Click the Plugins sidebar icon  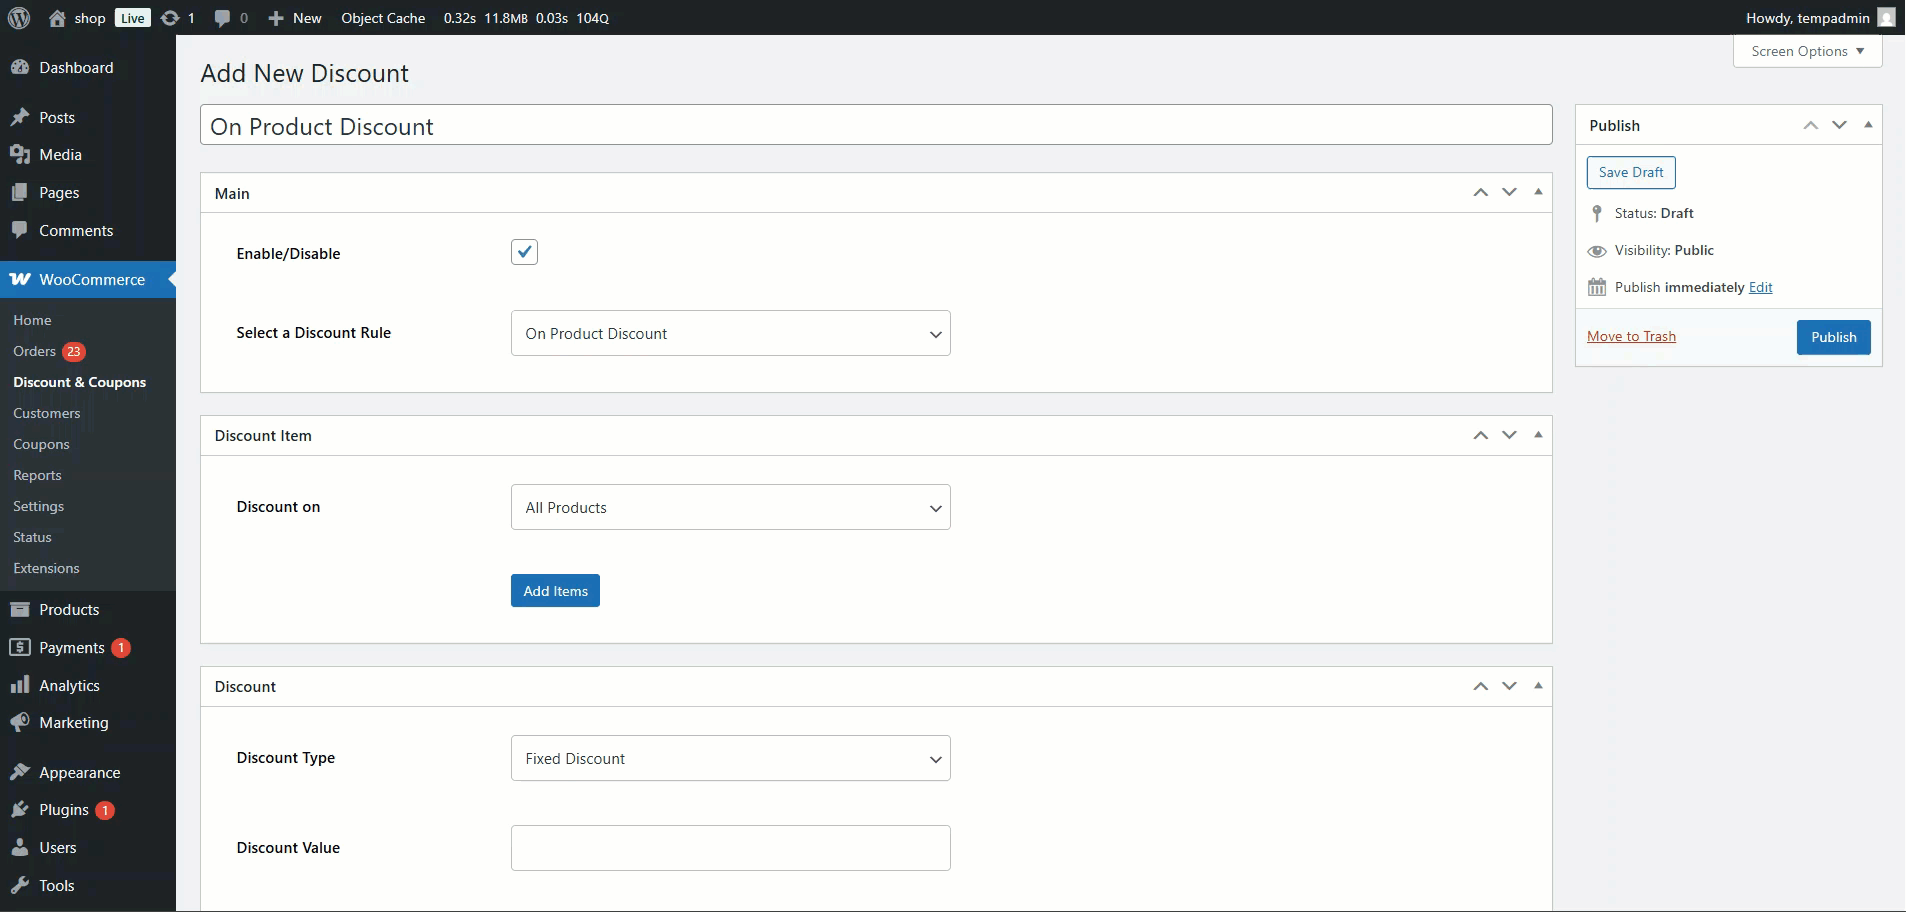[x=20, y=810]
